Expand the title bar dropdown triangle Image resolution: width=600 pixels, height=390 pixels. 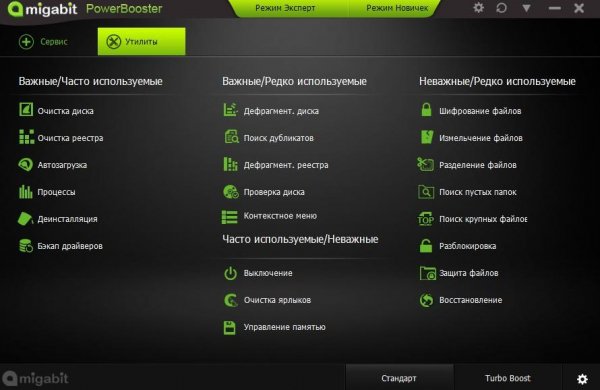(x=527, y=8)
